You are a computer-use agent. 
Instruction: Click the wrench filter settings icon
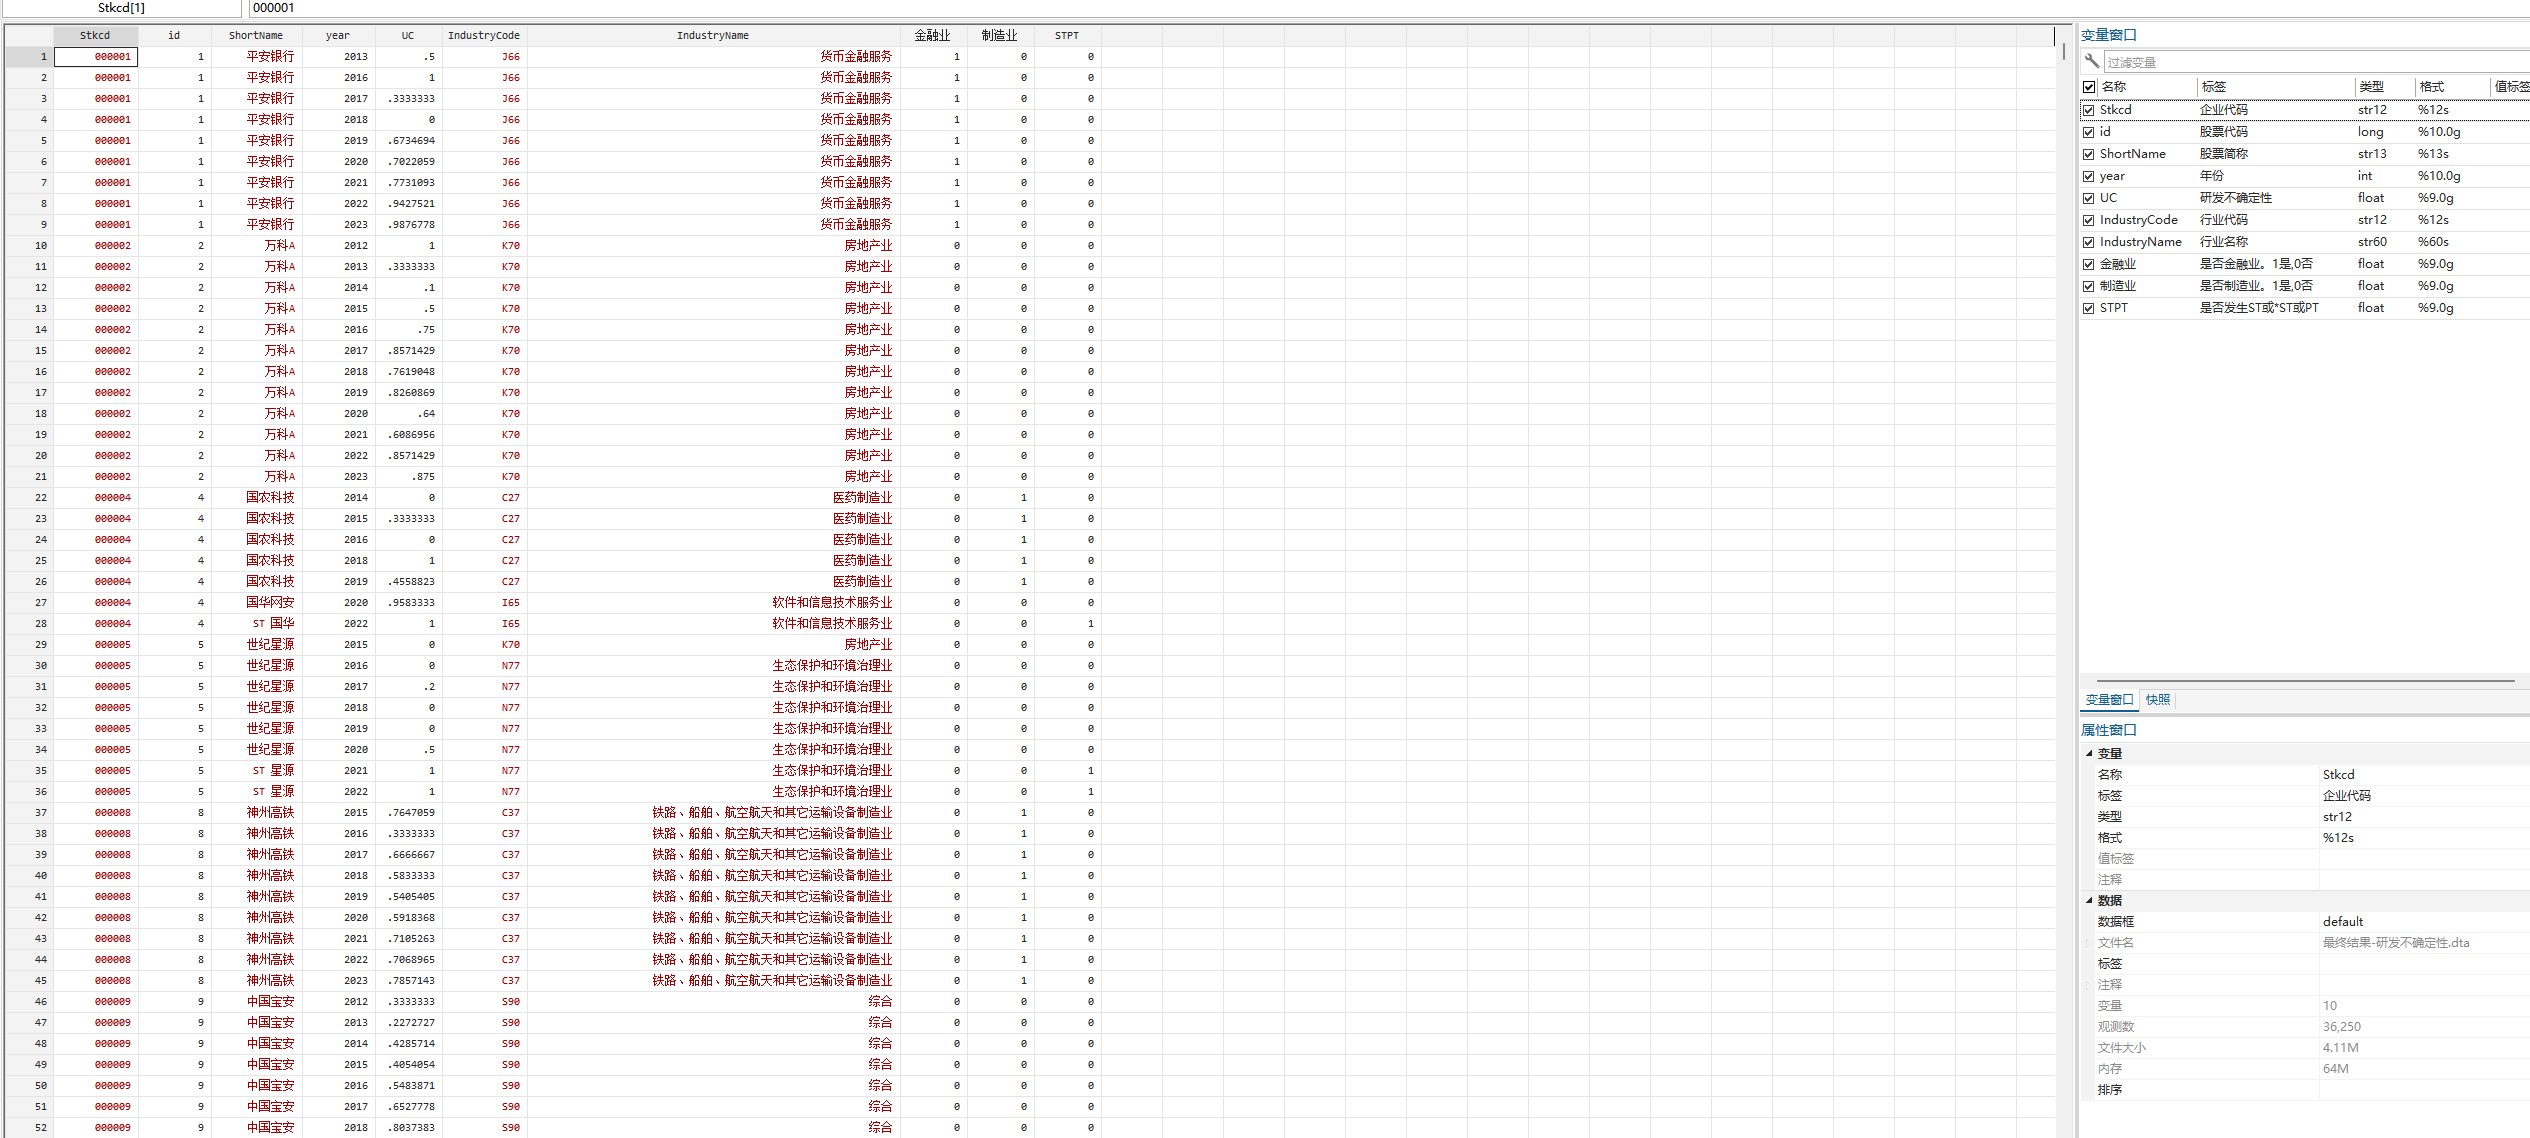click(2091, 62)
